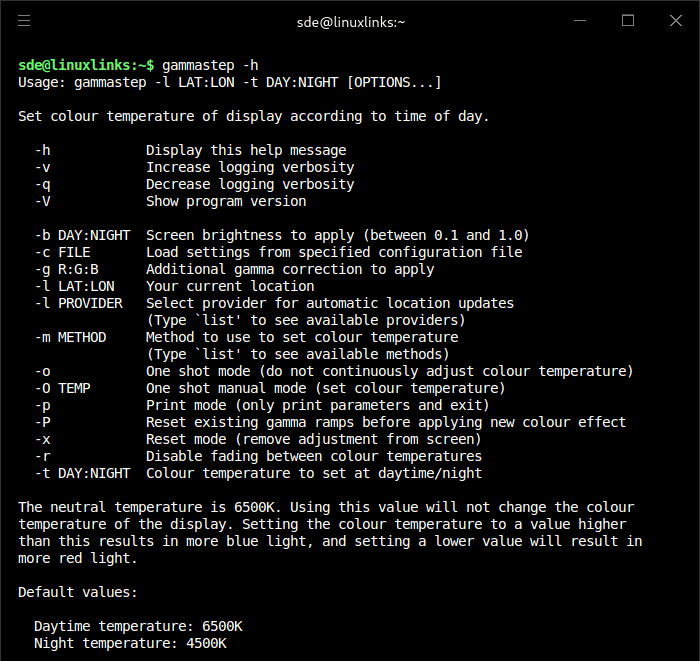Viewport: 700px width, 661px height.
Task: Click 'Night temperature: 4500K' line
Action: 130,643
